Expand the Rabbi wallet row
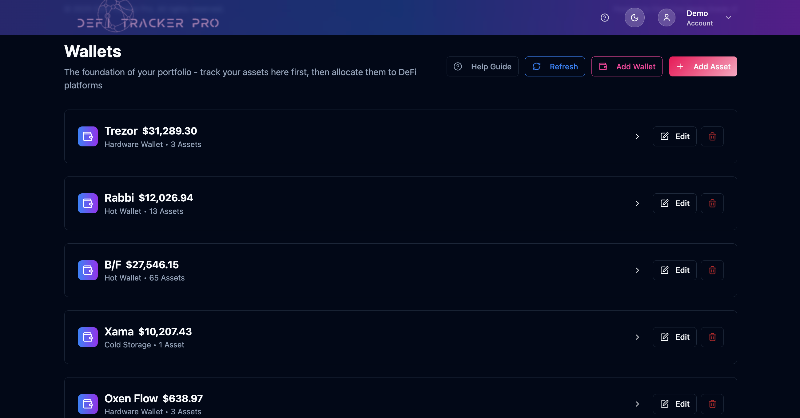 pos(637,203)
